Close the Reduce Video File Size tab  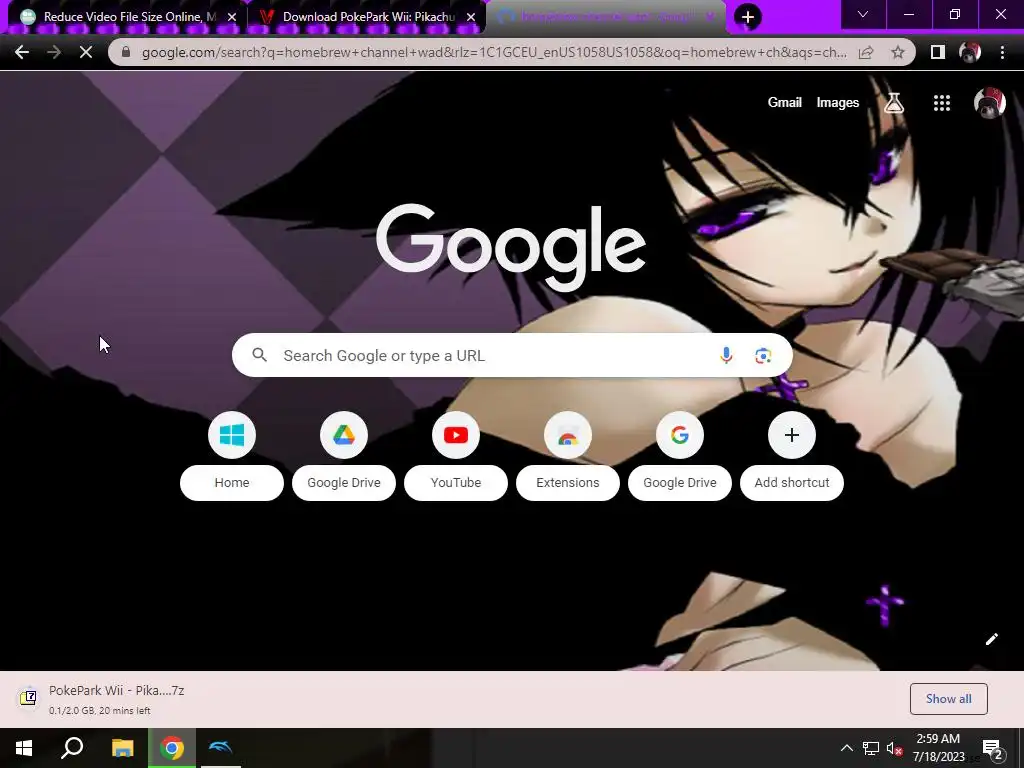232,17
